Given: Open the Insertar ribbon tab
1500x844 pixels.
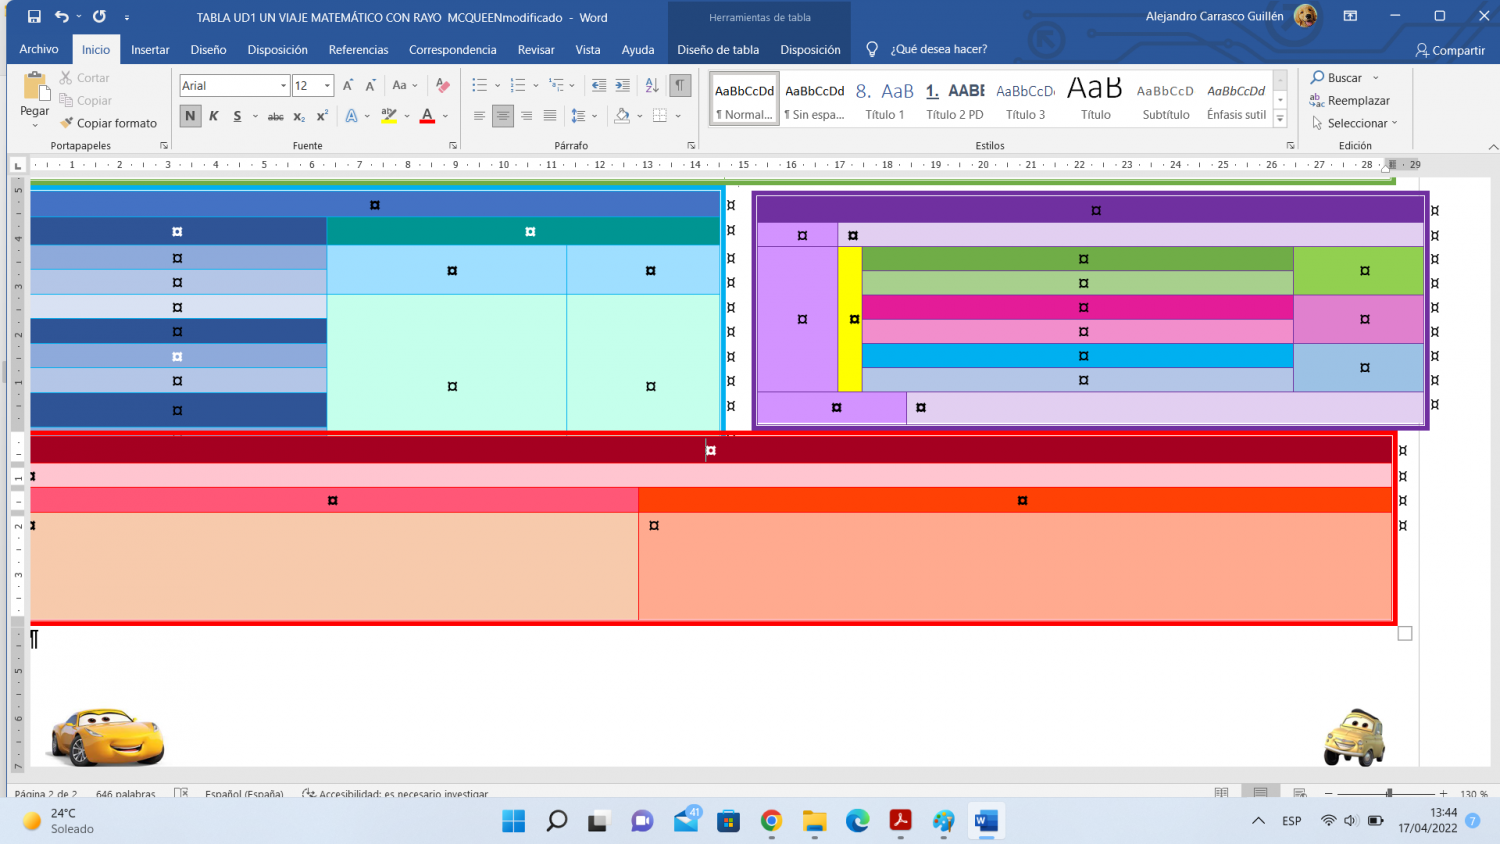Looking at the screenshot, I should pyautogui.click(x=150, y=49).
